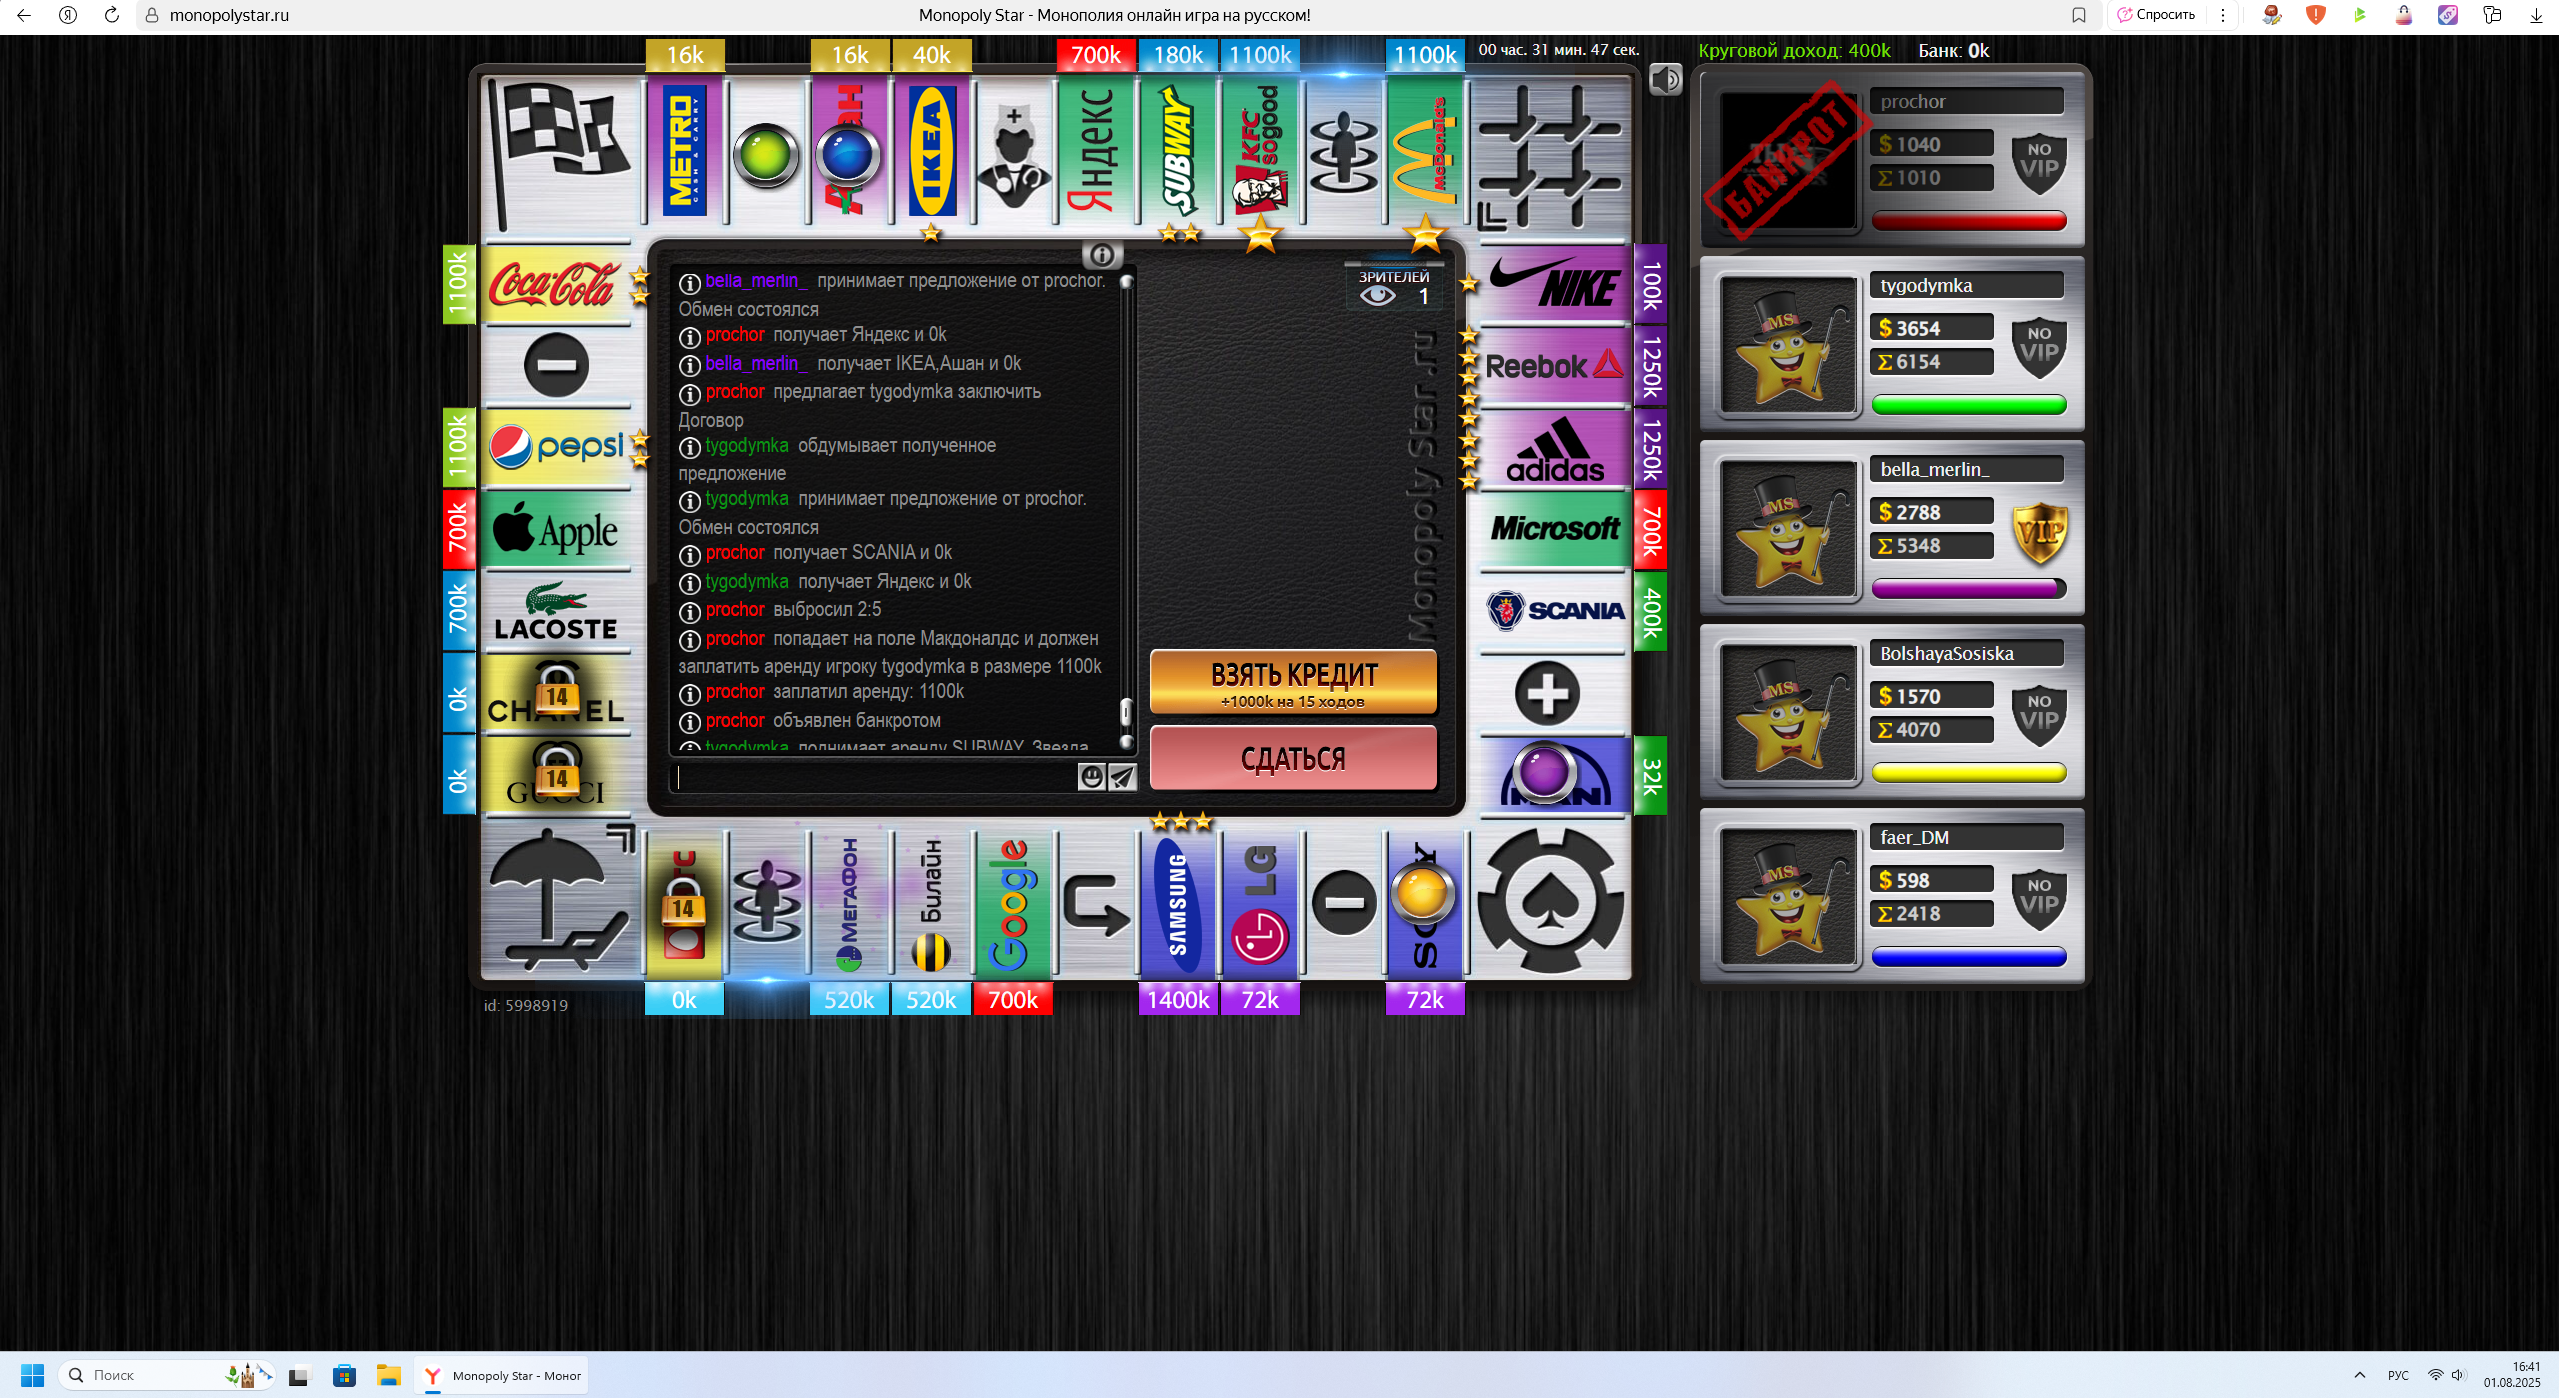The height and width of the screenshot is (1398, 2559).
Task: Click the Microsoft property cell
Action: 1554,529
